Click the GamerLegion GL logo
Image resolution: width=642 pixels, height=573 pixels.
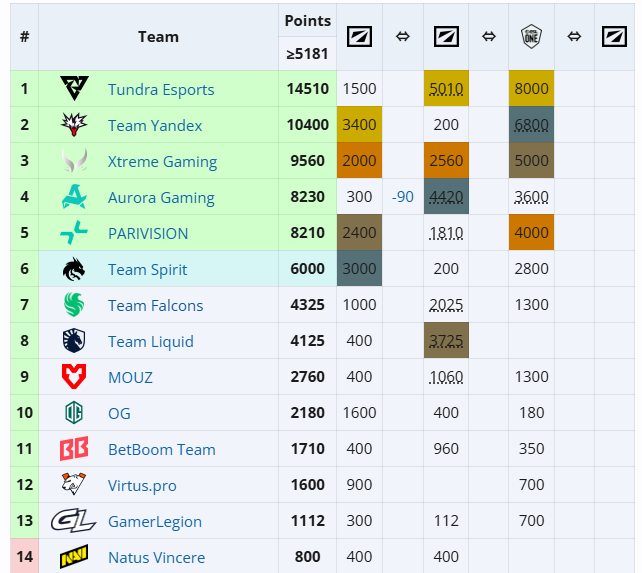pos(74,521)
